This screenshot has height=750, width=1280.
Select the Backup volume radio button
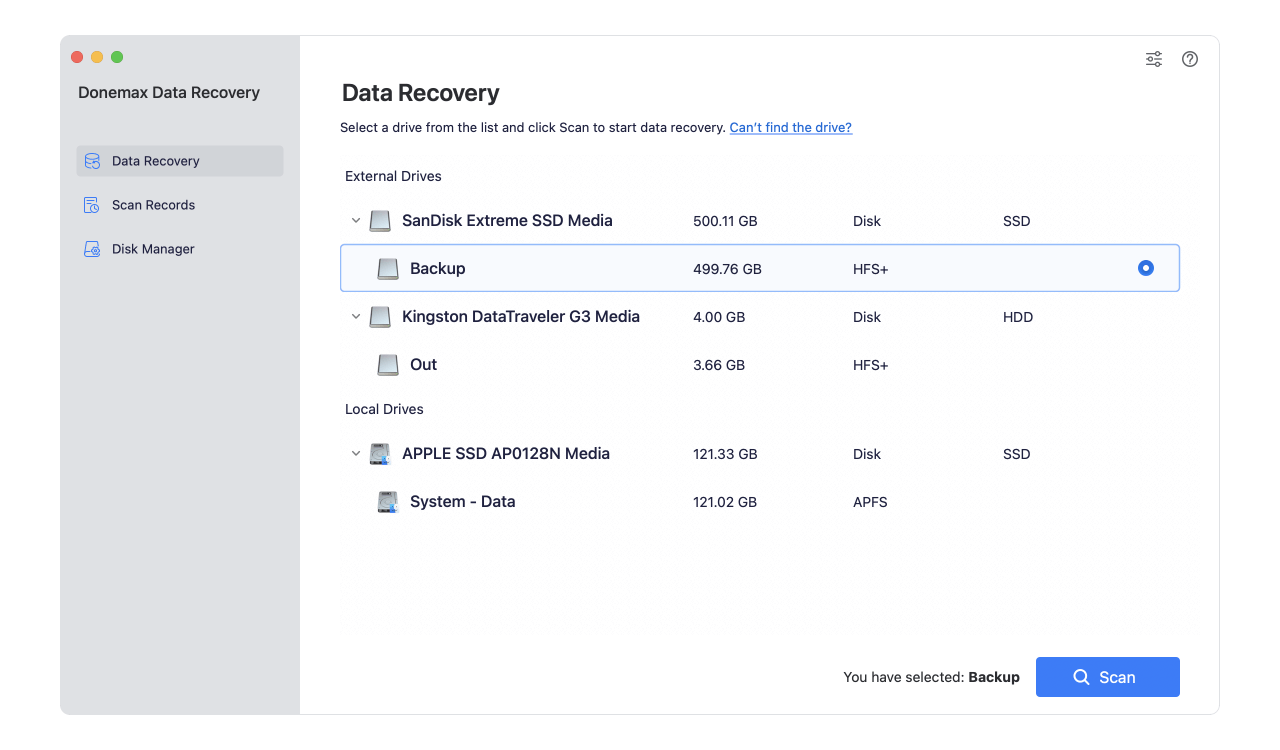coord(1144,268)
